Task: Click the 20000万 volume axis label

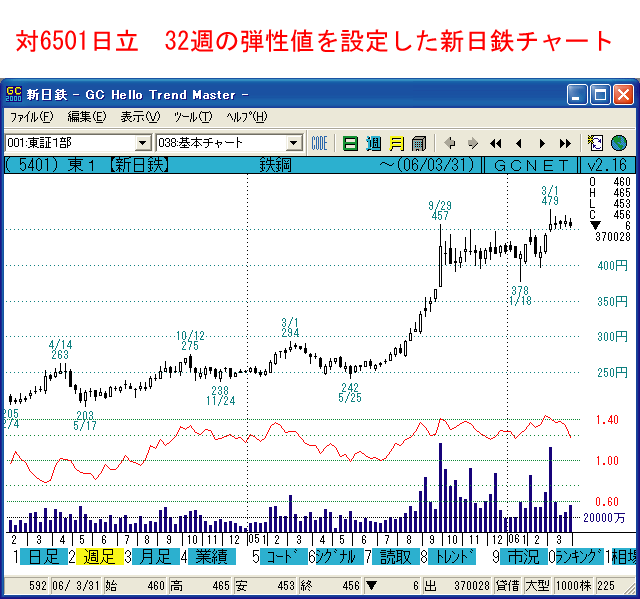Action: [x=604, y=518]
